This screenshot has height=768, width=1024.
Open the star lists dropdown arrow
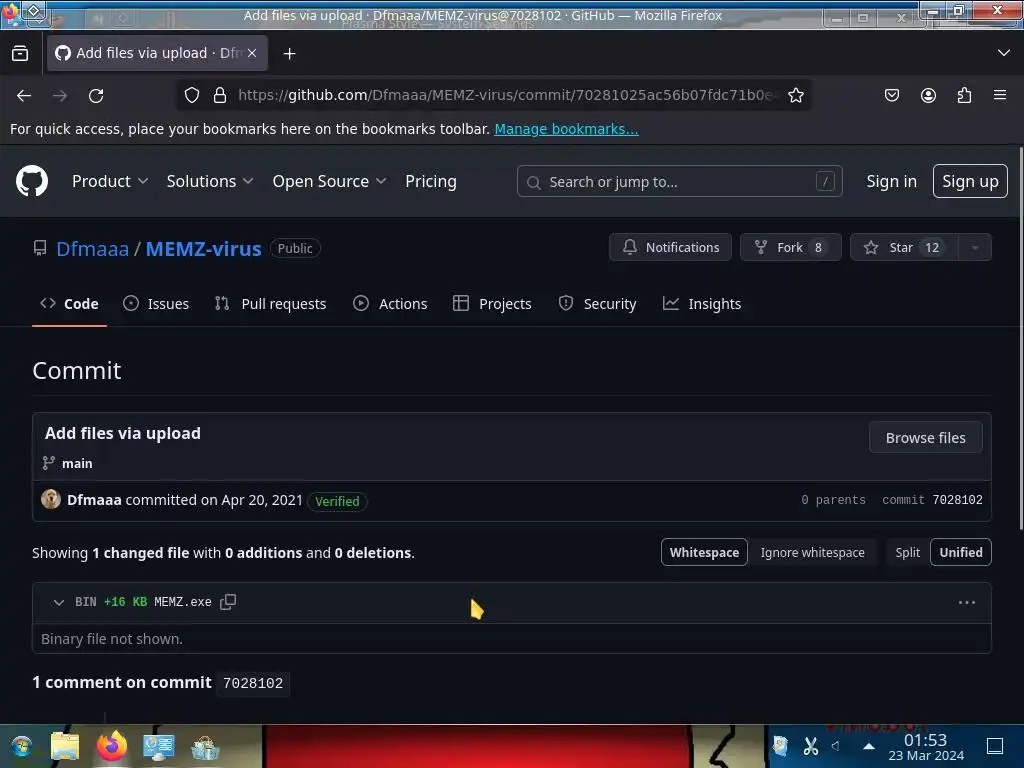point(974,248)
